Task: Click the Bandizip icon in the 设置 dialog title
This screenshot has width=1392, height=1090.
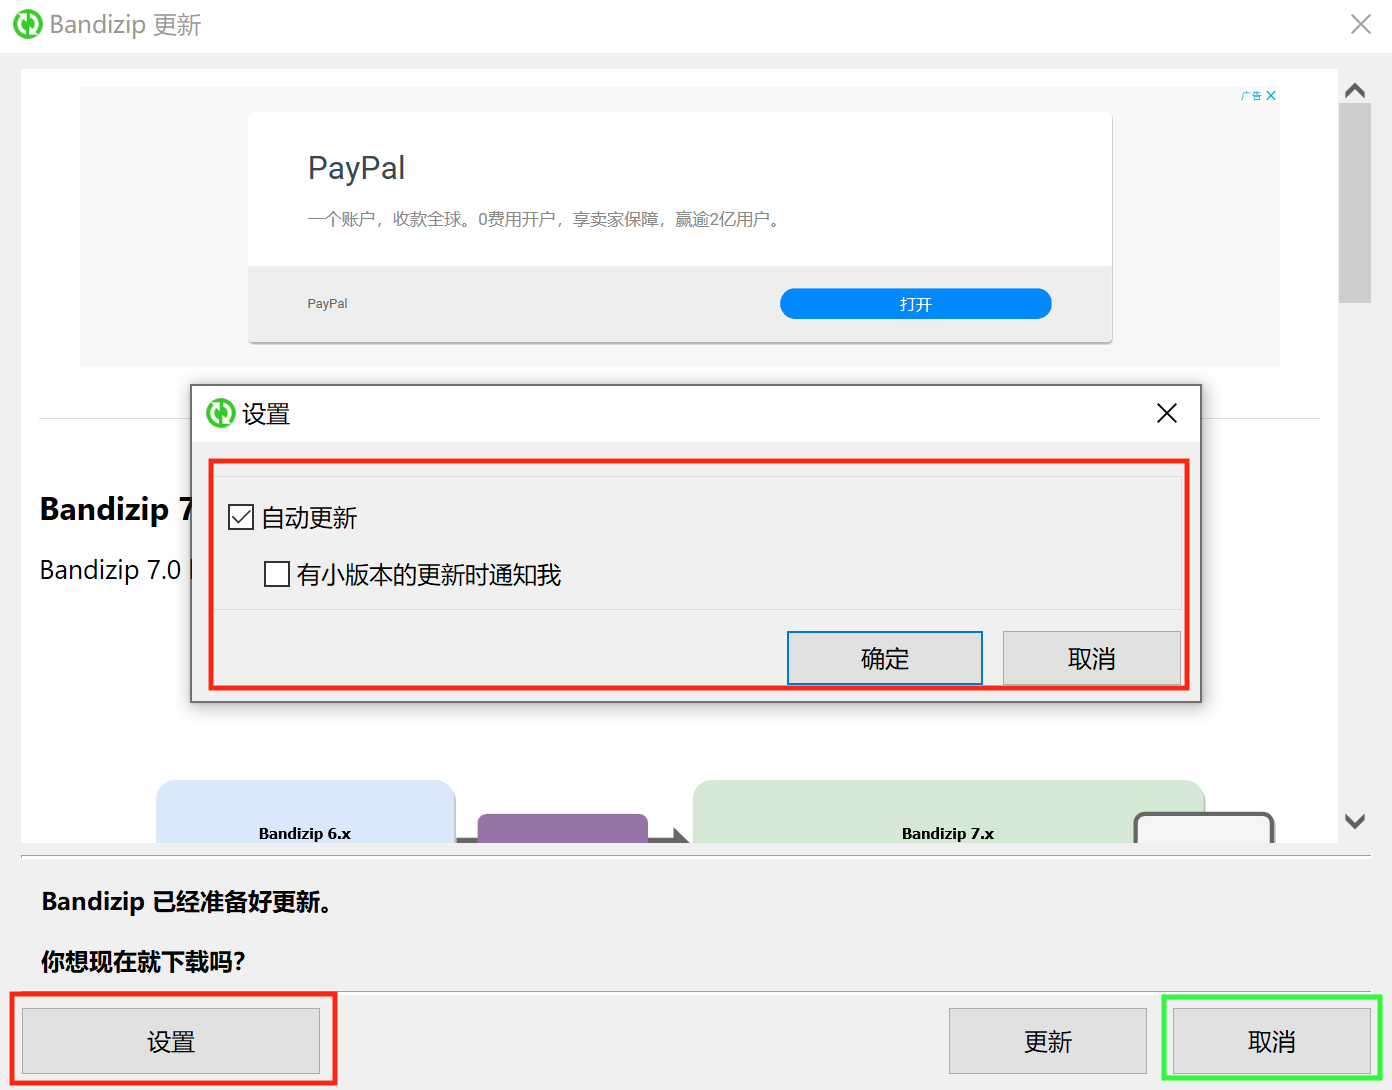Action: (220, 413)
